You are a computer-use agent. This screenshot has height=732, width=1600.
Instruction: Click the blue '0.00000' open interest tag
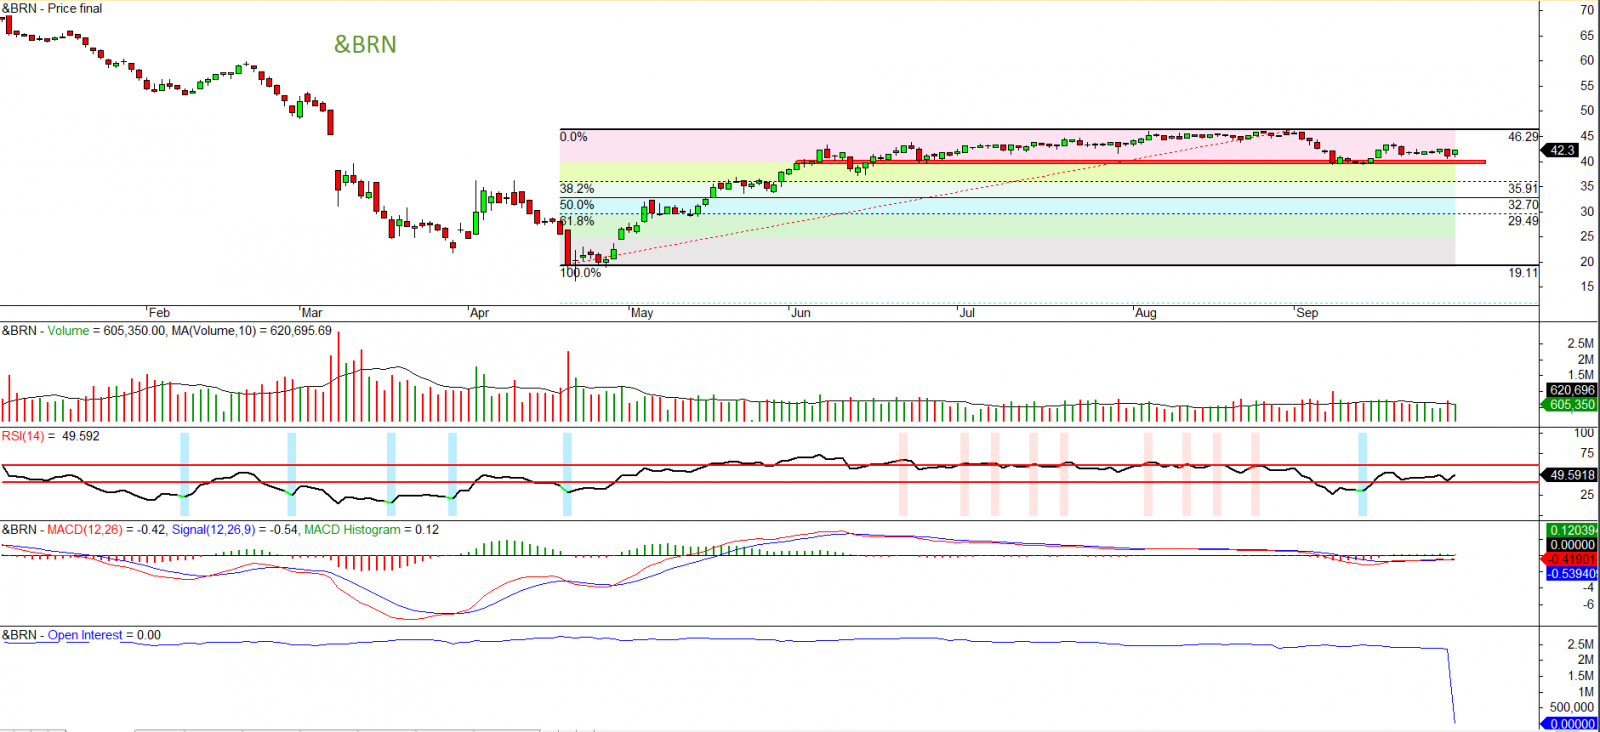1572,724
